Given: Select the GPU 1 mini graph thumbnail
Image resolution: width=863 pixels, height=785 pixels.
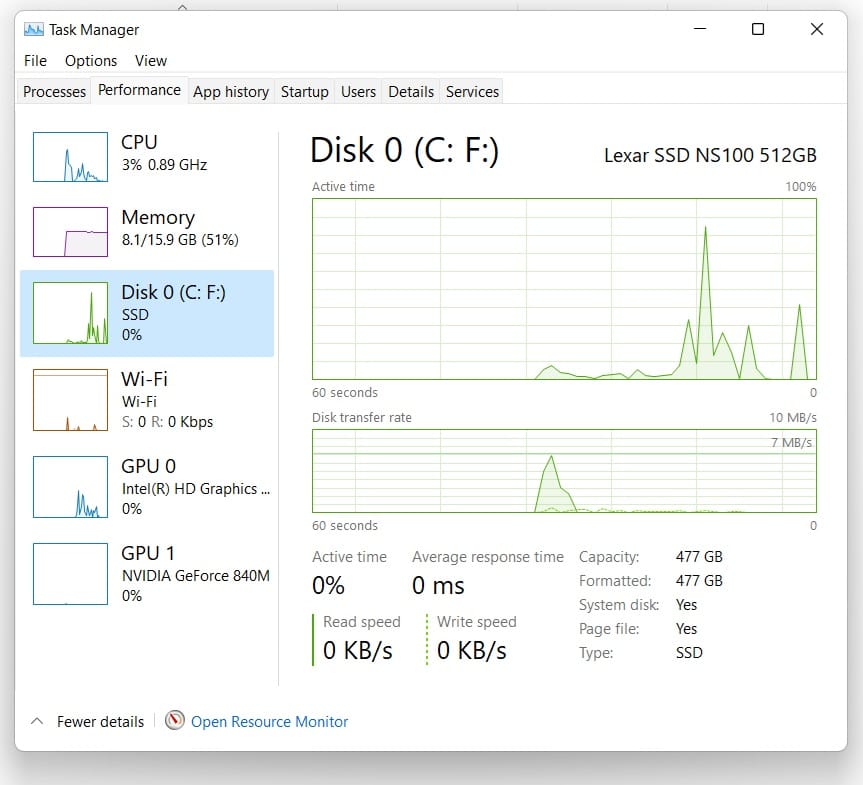Looking at the screenshot, I should [x=70, y=574].
